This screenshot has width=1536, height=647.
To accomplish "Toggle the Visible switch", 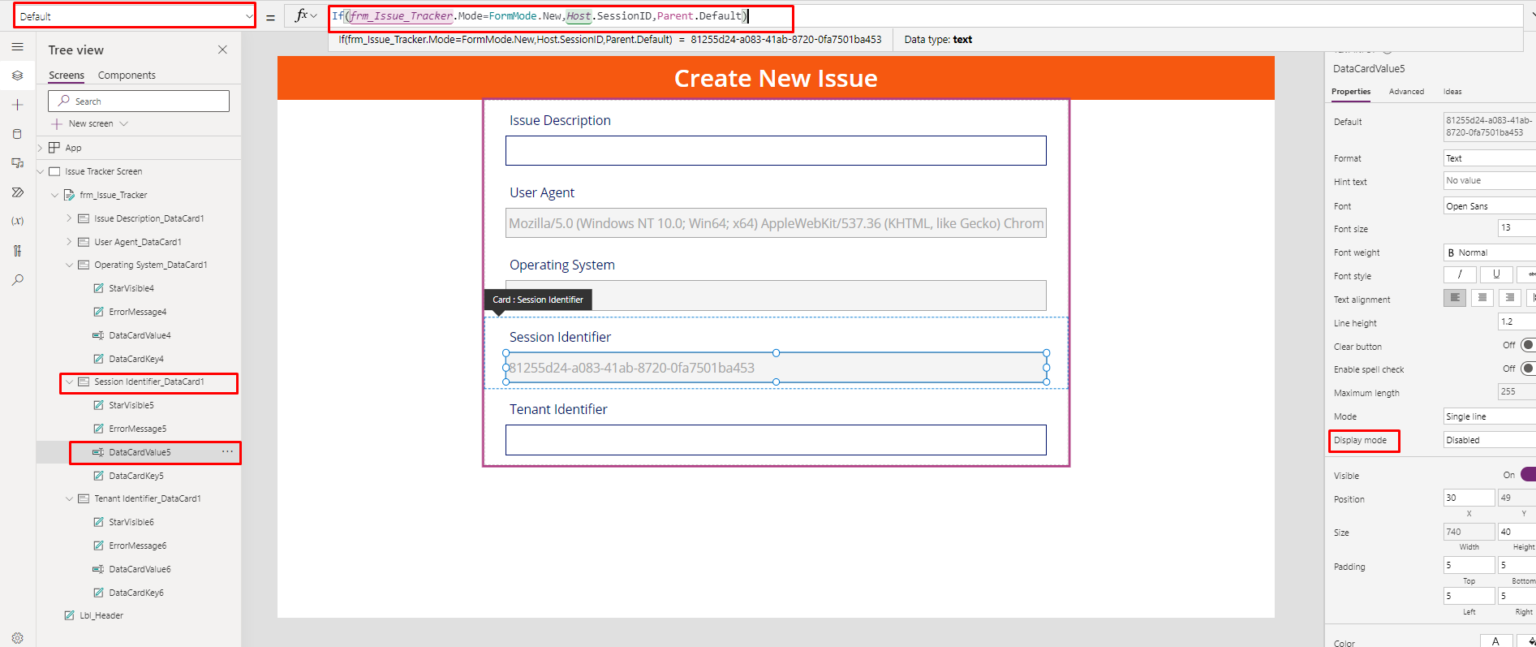I will click(1527, 476).
